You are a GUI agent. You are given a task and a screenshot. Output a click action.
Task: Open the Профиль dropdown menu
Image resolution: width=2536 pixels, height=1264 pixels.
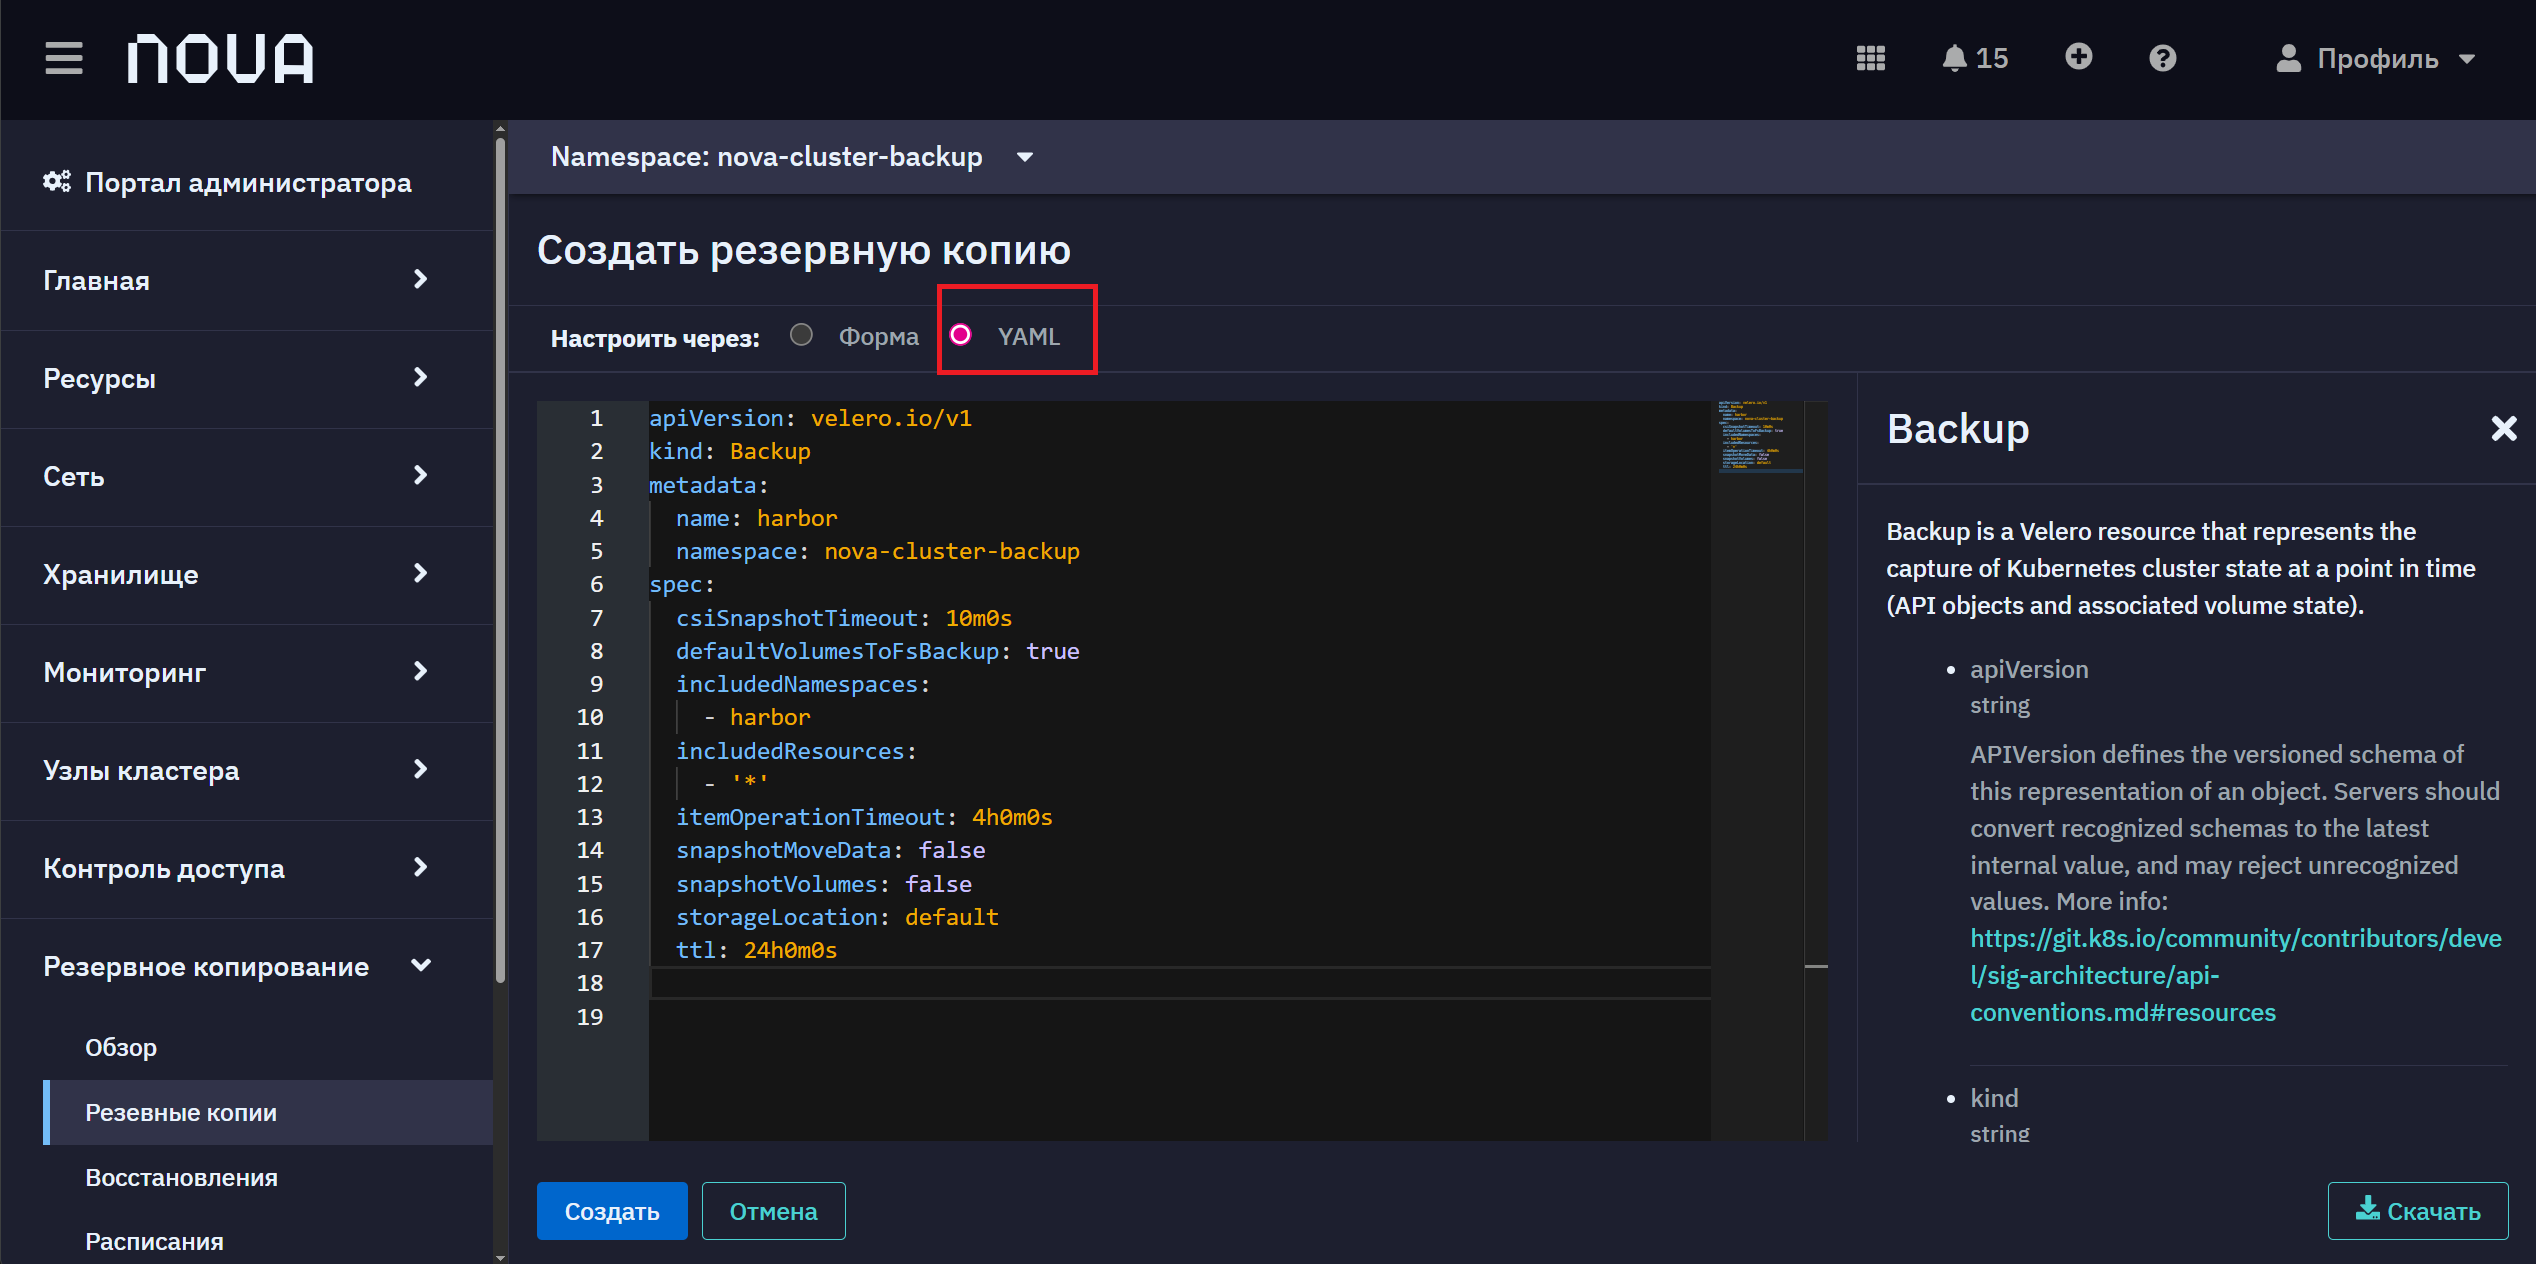coord(2376,58)
